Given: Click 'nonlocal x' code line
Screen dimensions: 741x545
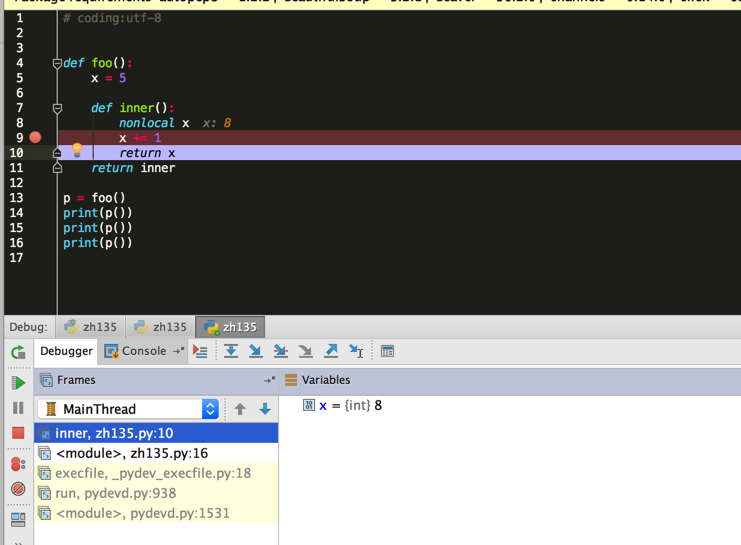Looking at the screenshot, I should point(154,123).
